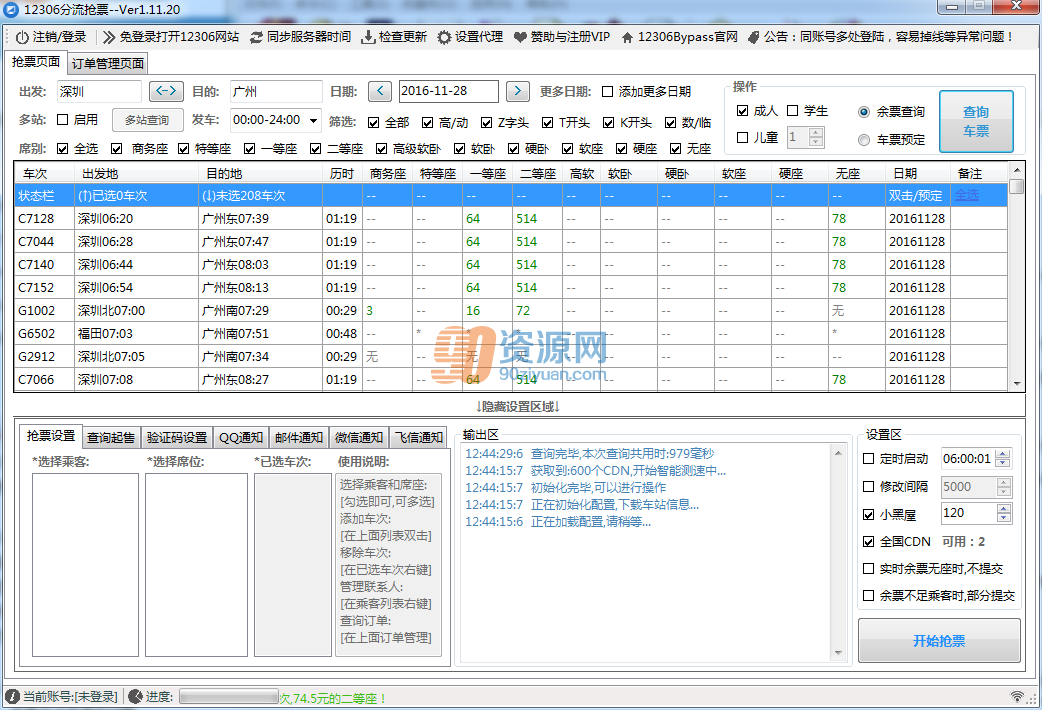
Task: Click the train list scrollbar down arrow
Action: tap(1017, 384)
